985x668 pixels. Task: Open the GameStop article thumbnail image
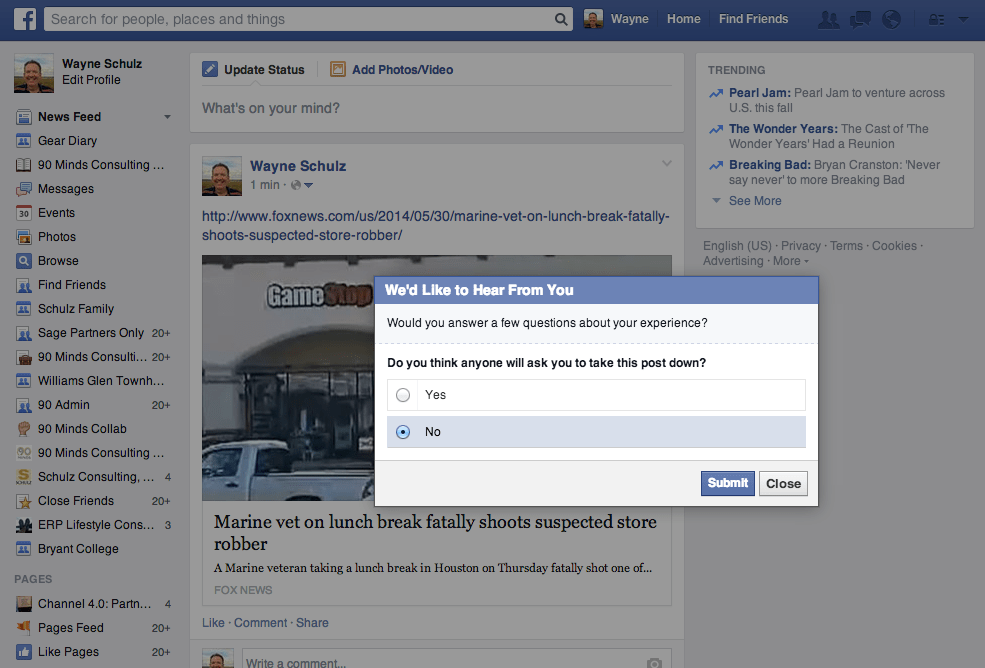coord(288,378)
